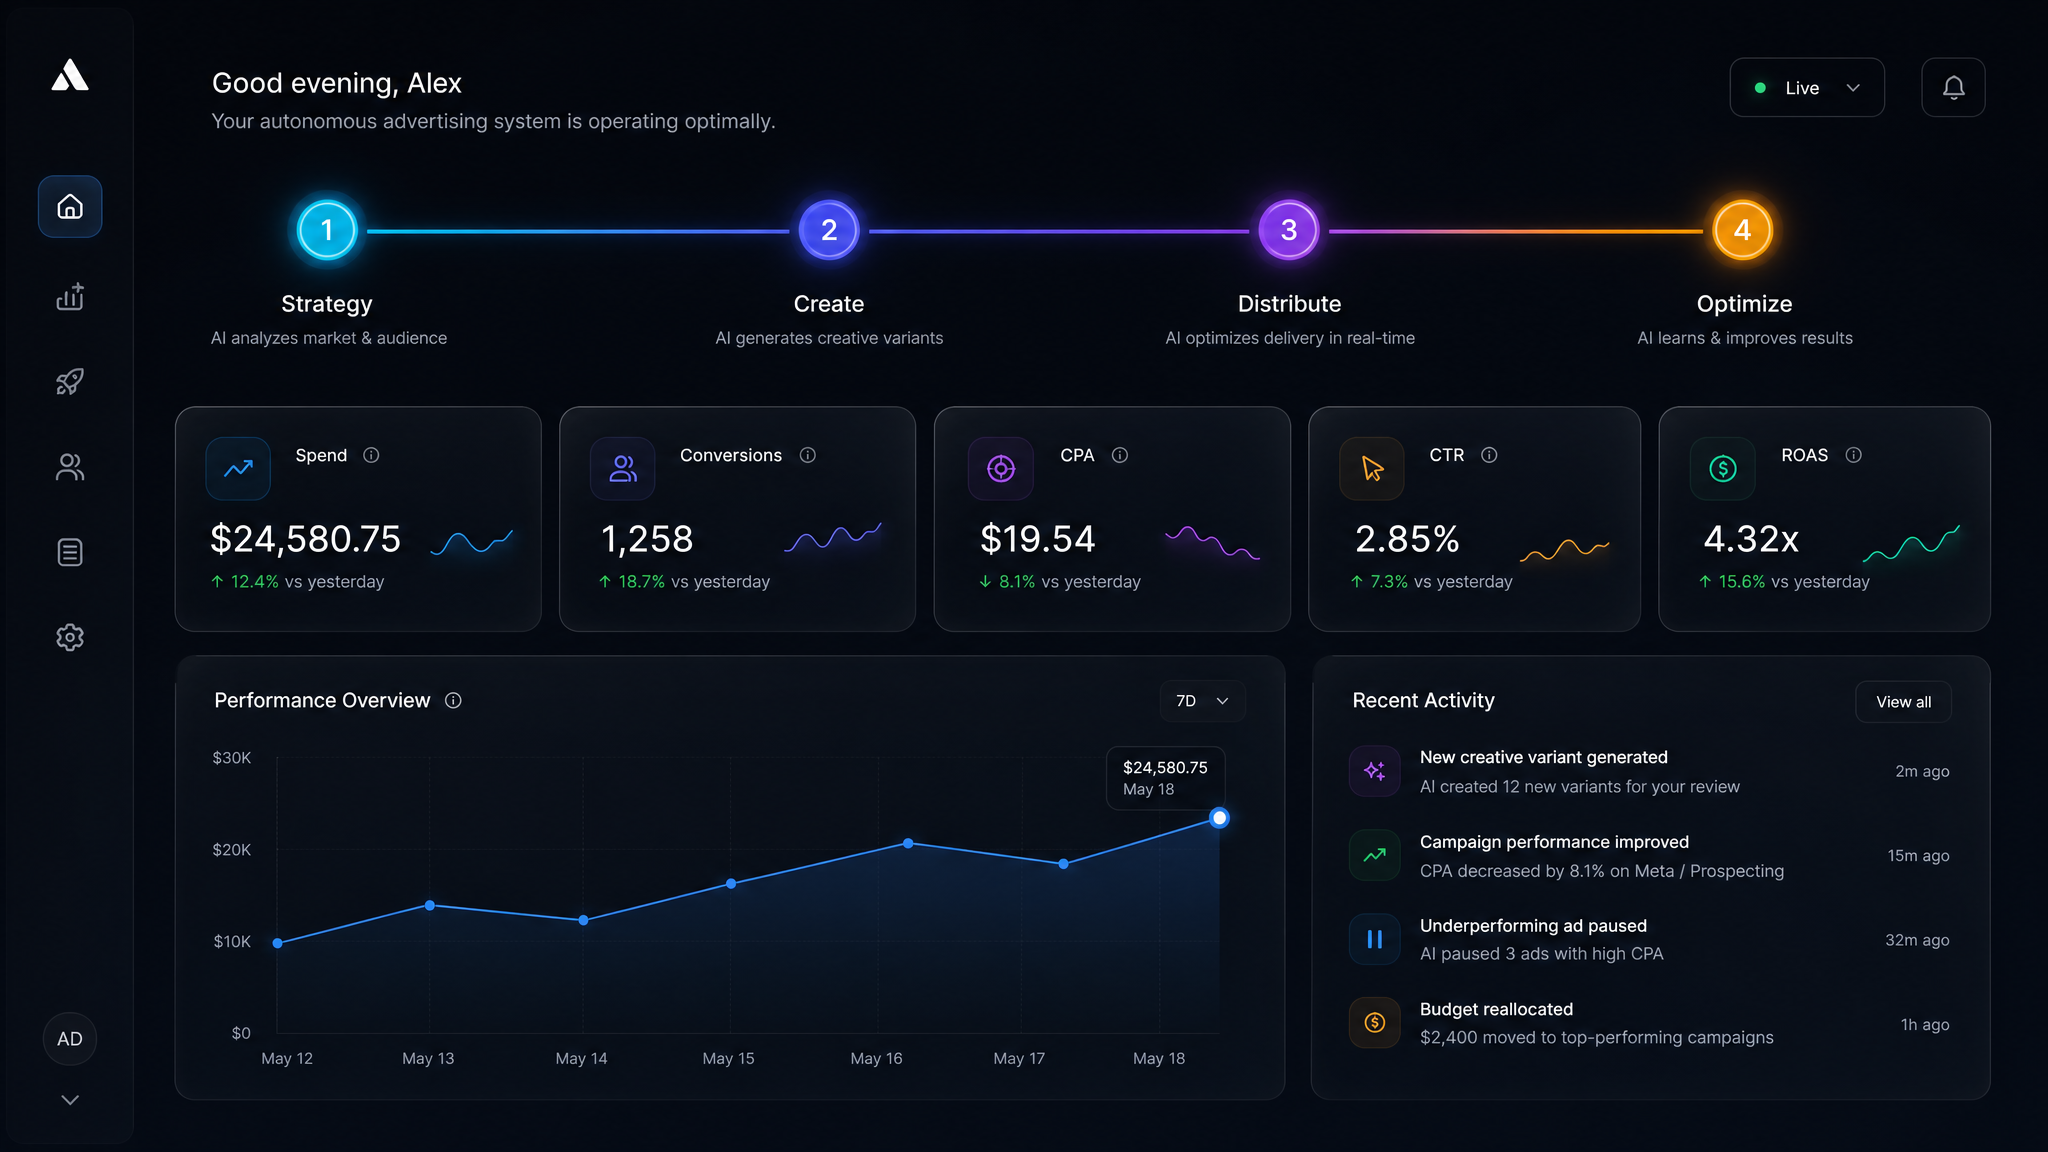Viewport: 2048px width, 1152px height.
Task: Click the CPA target icon
Action: [1001, 468]
